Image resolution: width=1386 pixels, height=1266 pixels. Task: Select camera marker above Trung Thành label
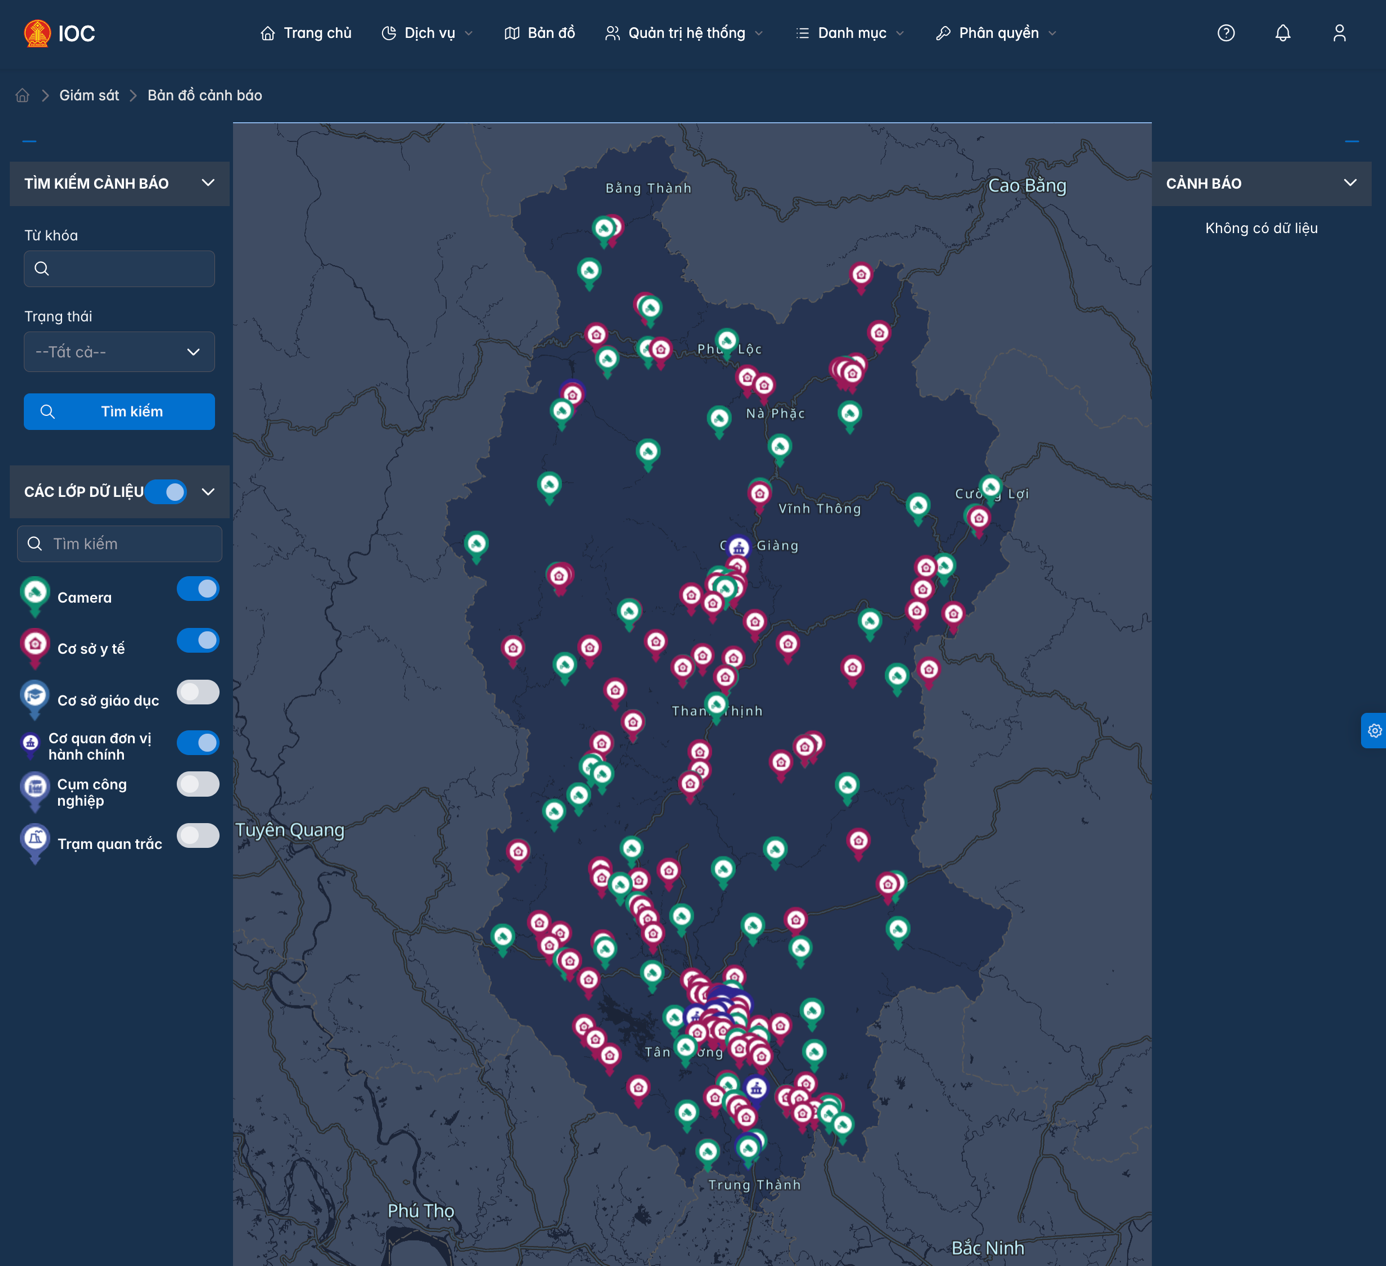[x=748, y=1151]
